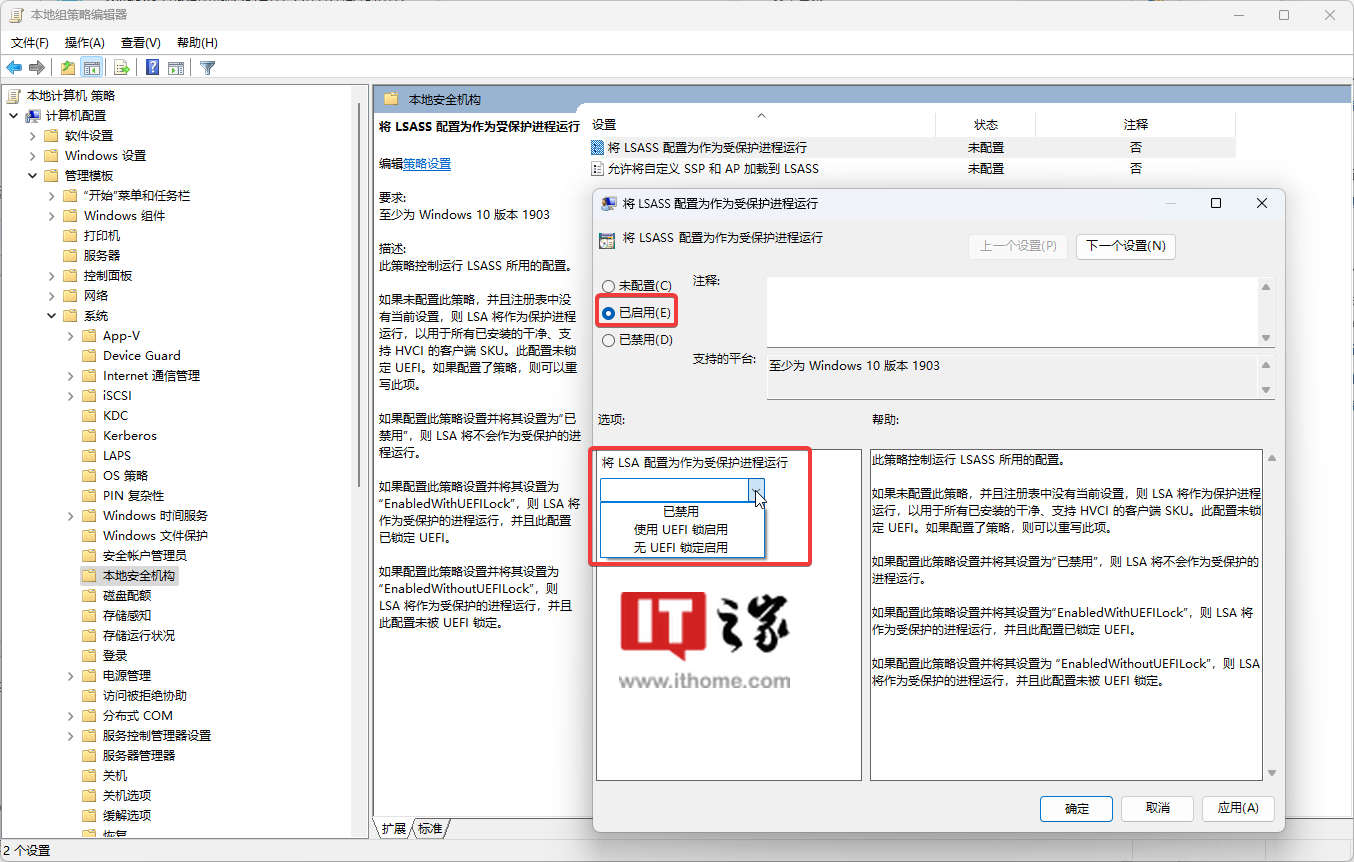Select Device Guard in the tree
The width and height of the screenshot is (1354, 862).
click(142, 356)
